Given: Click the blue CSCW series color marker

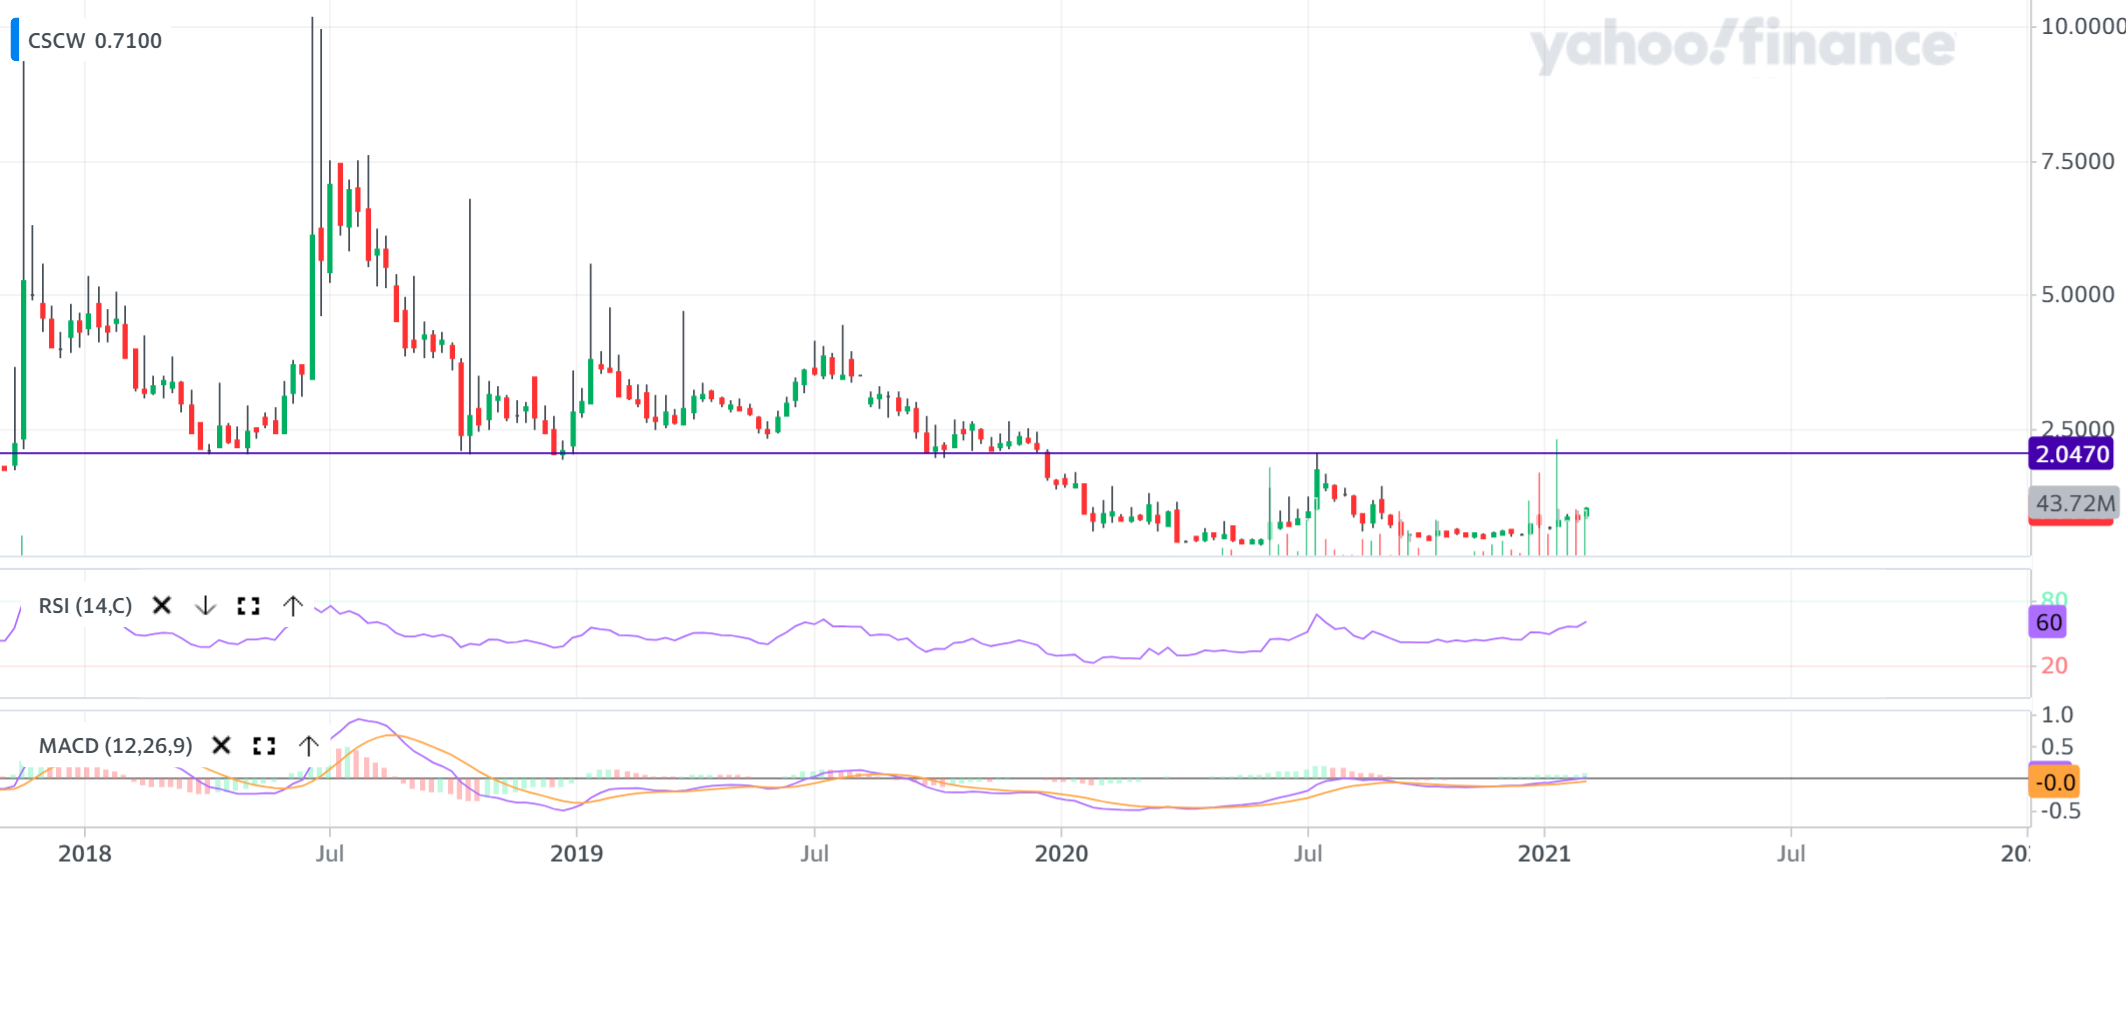Looking at the screenshot, I should (x=15, y=40).
